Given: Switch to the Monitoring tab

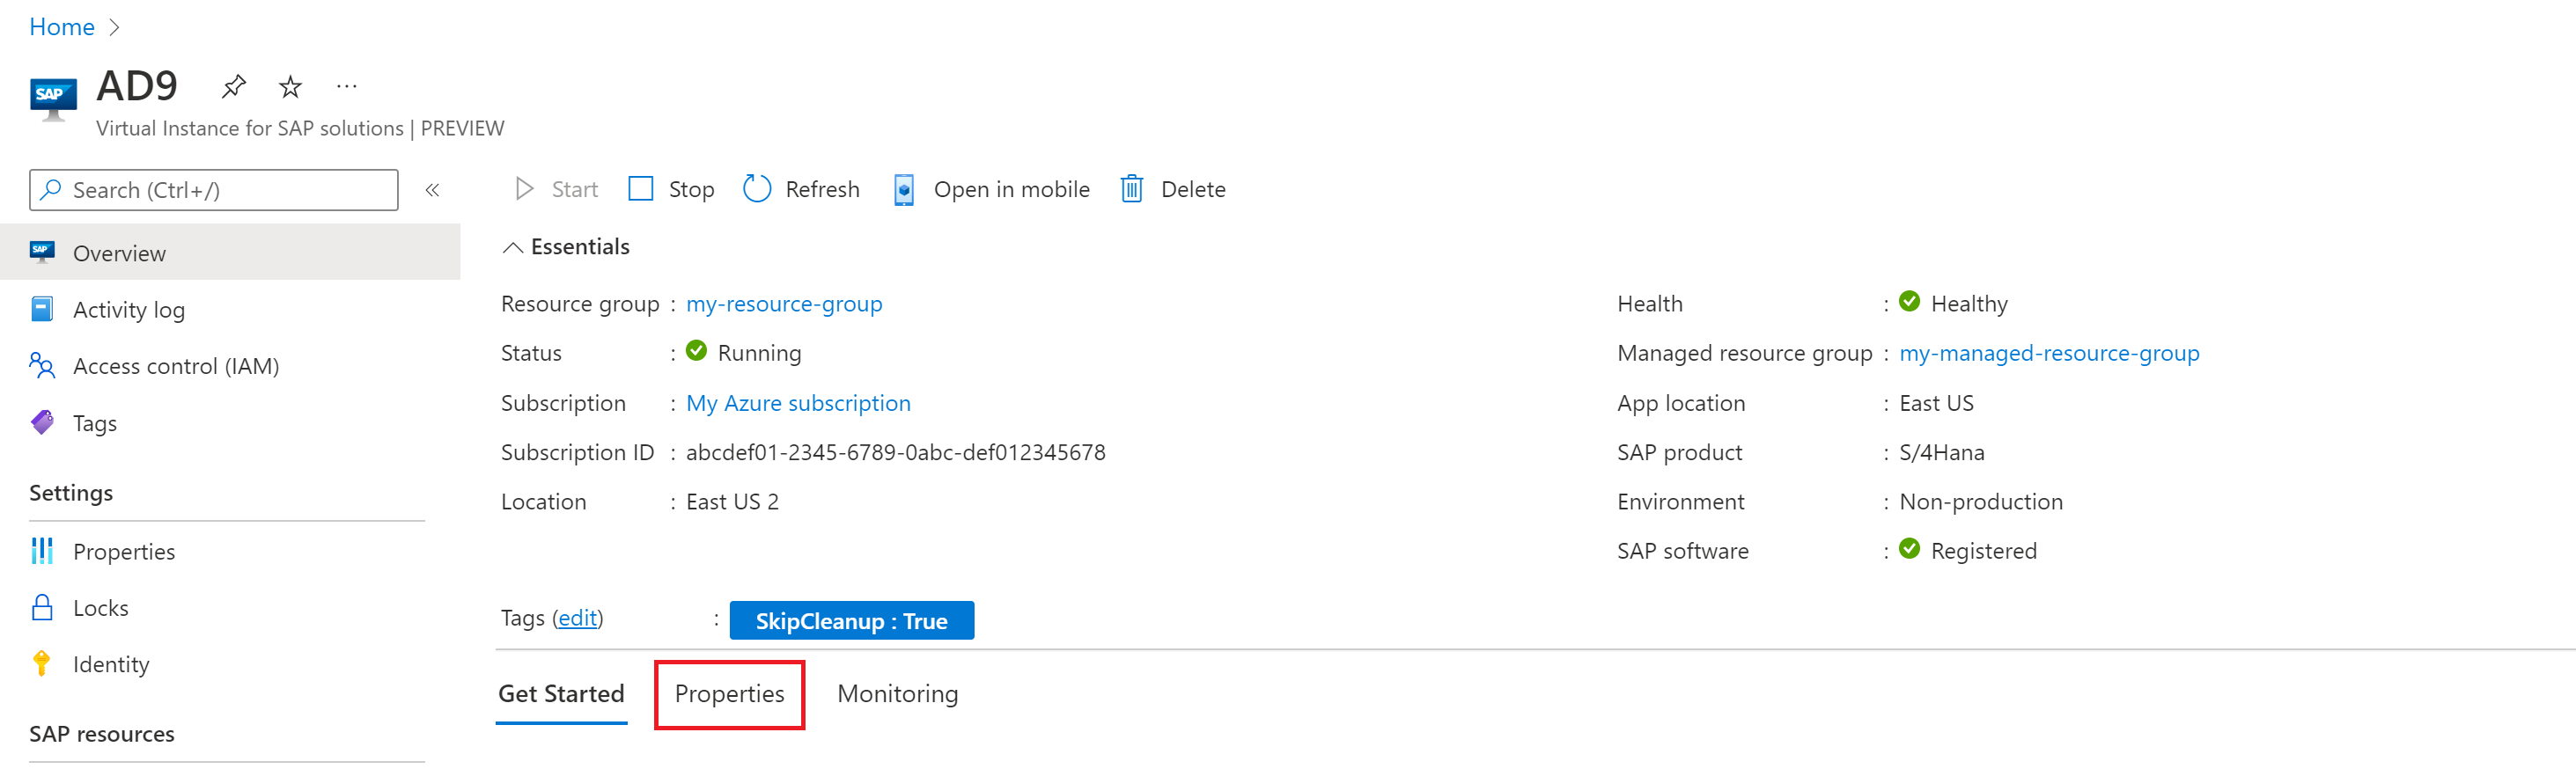Looking at the screenshot, I should tap(897, 693).
